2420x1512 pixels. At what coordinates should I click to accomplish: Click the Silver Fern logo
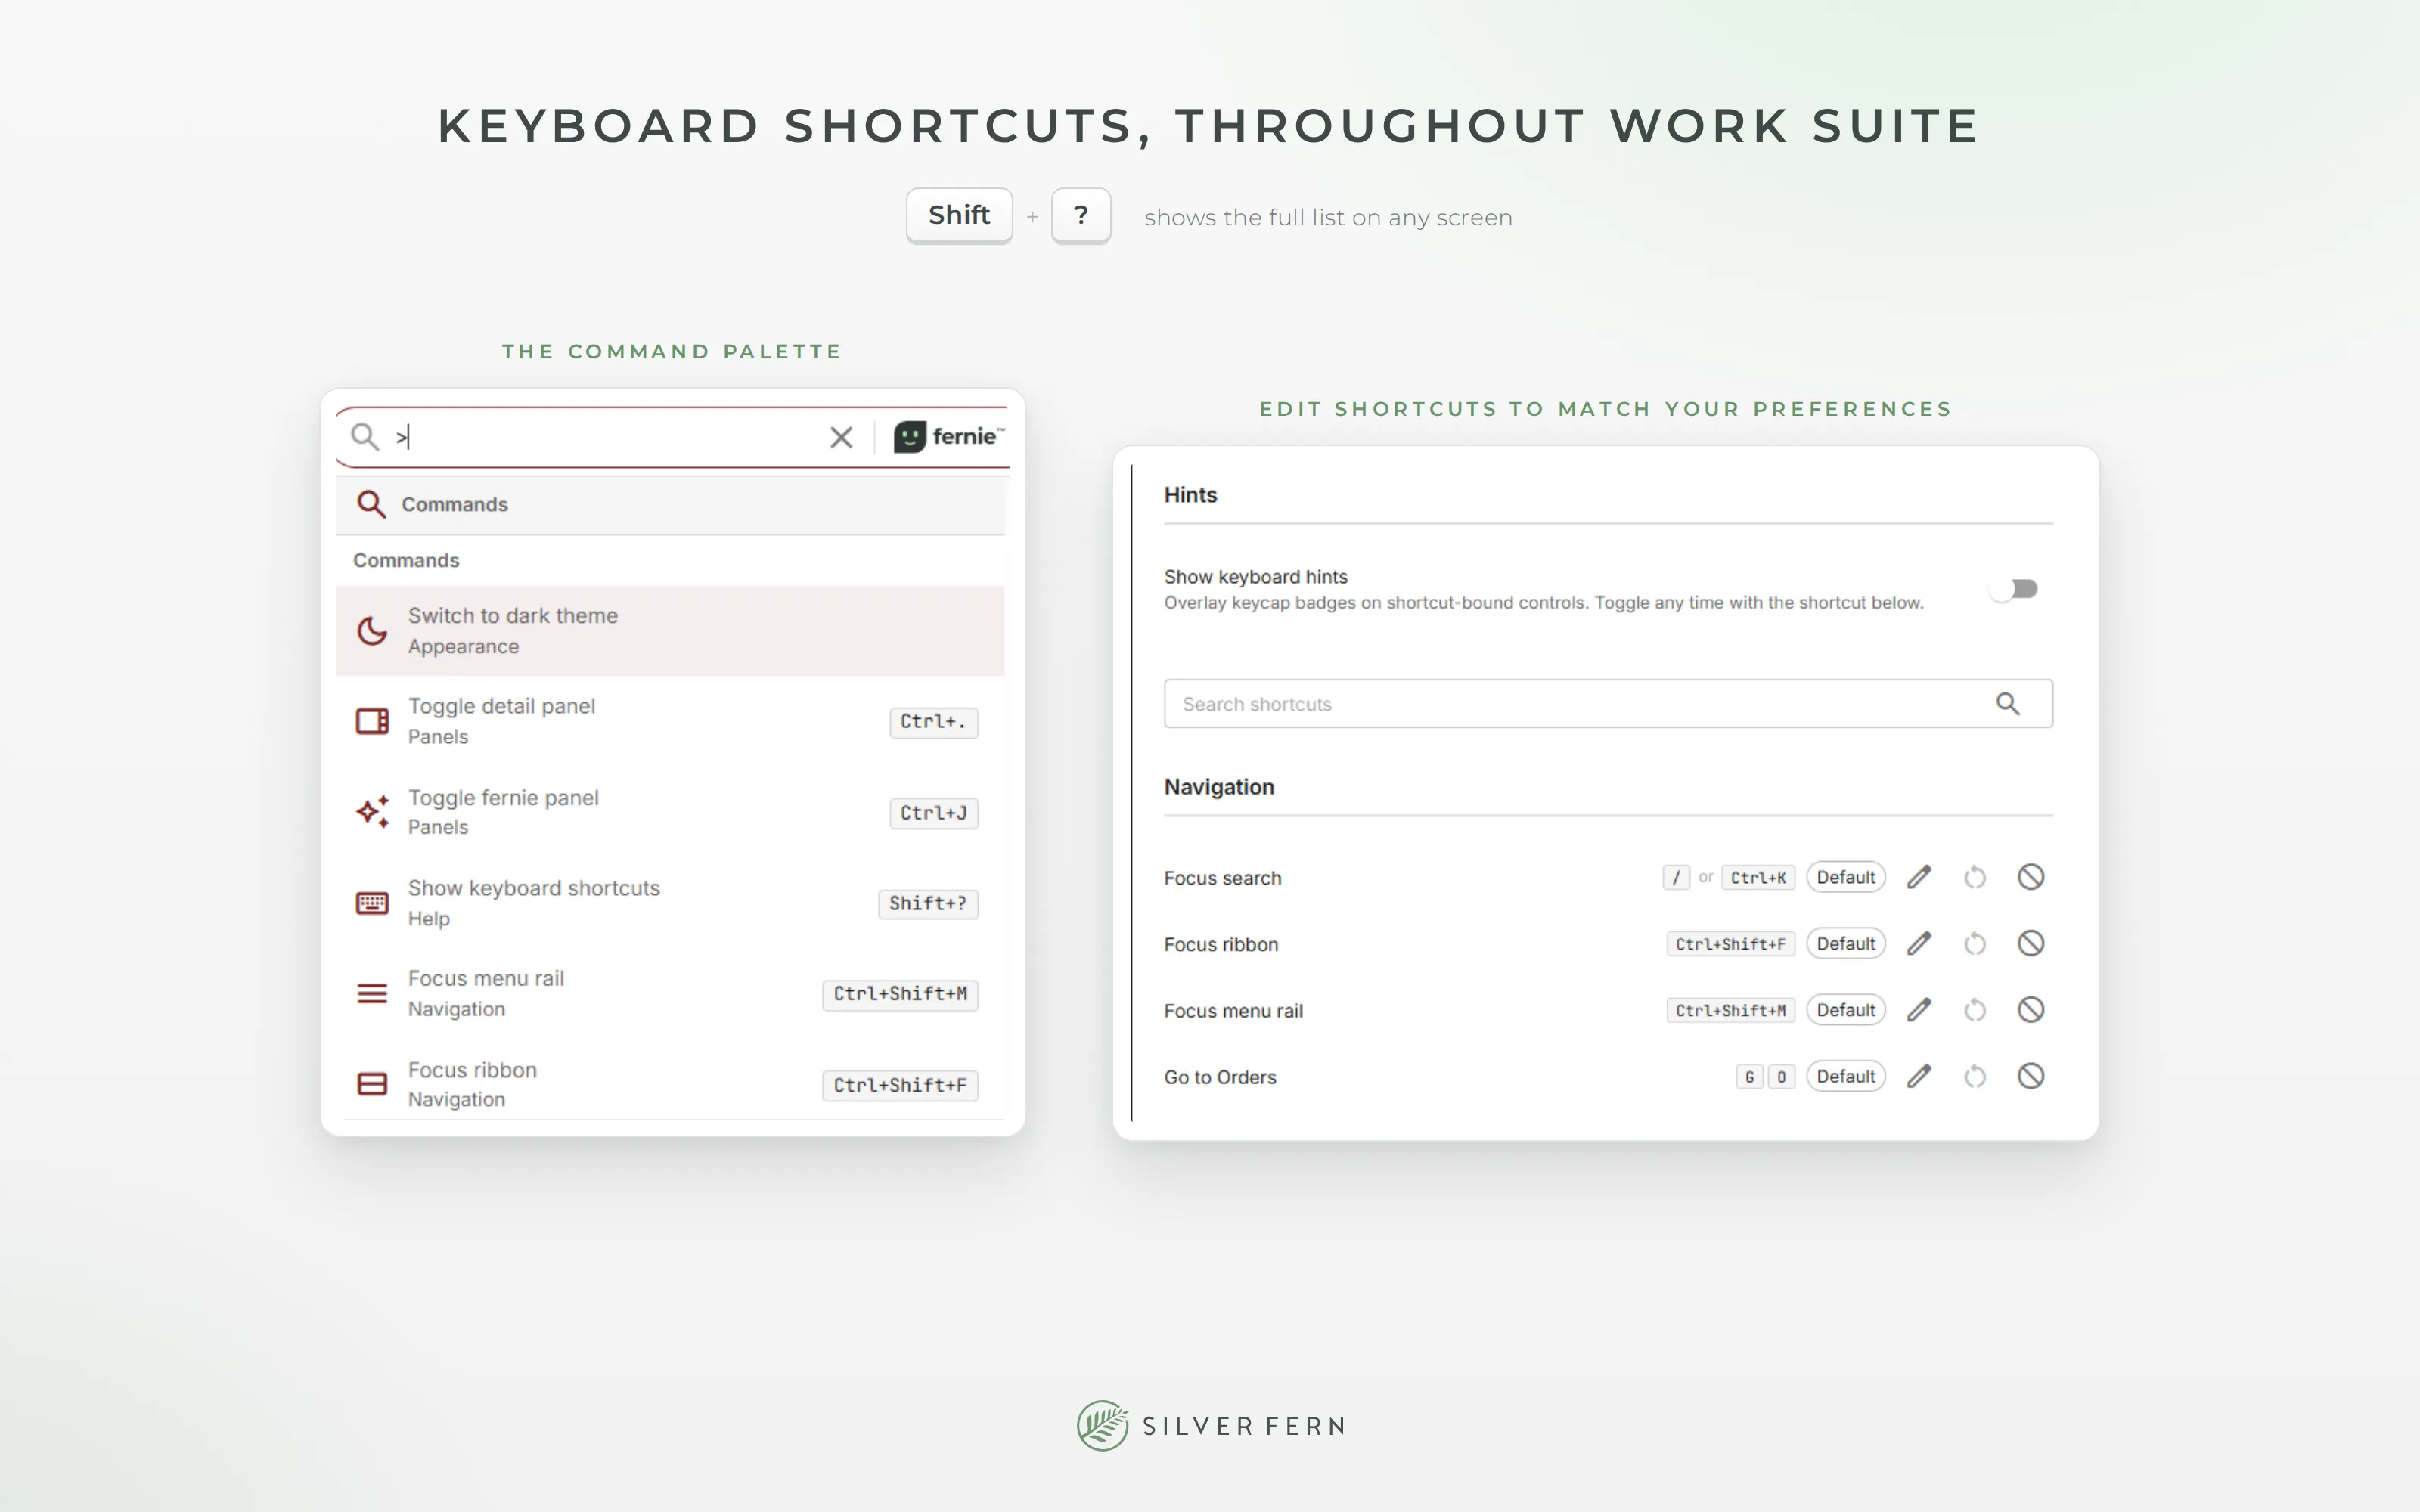pyautogui.click(x=1210, y=1425)
